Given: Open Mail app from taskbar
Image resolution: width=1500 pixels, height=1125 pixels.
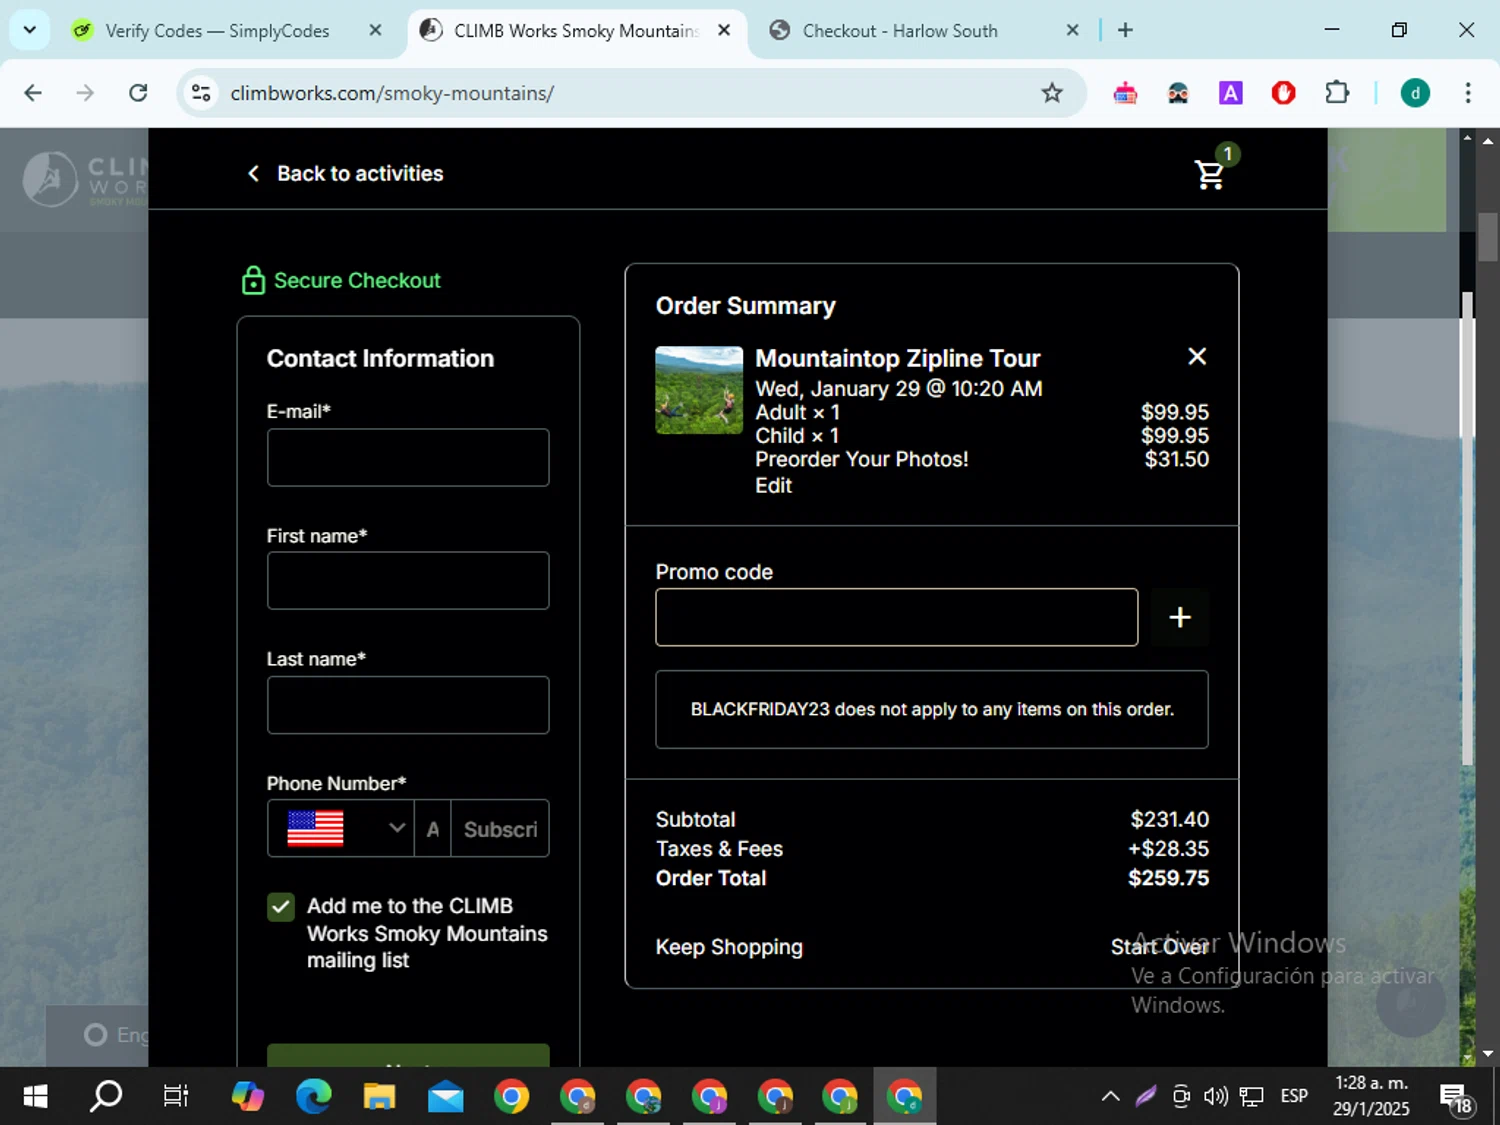Looking at the screenshot, I should (x=446, y=1097).
